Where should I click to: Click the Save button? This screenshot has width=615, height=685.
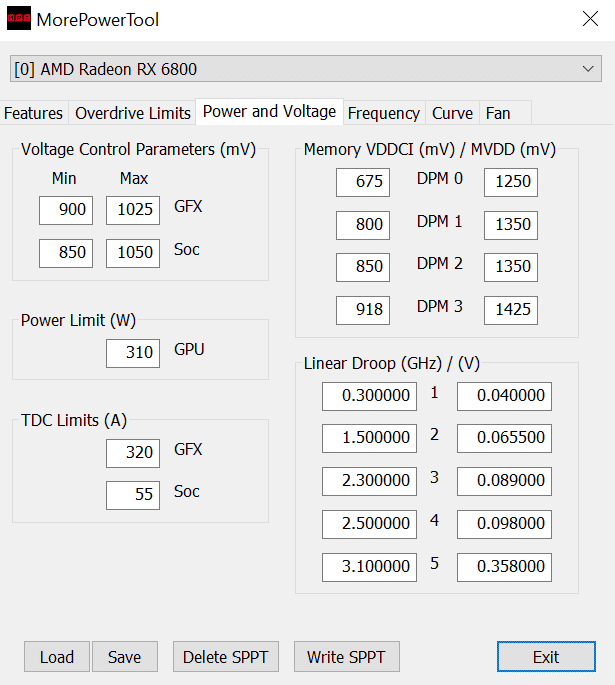coord(124,657)
